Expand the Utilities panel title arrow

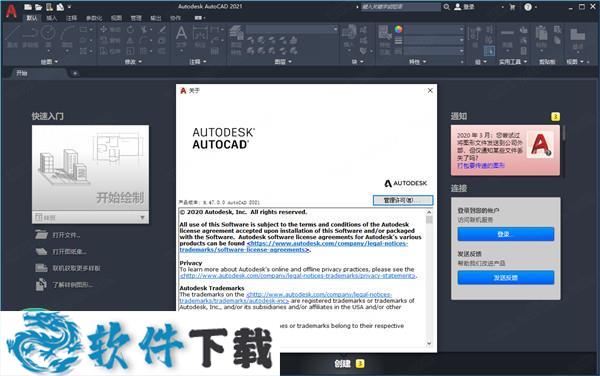tap(525, 62)
